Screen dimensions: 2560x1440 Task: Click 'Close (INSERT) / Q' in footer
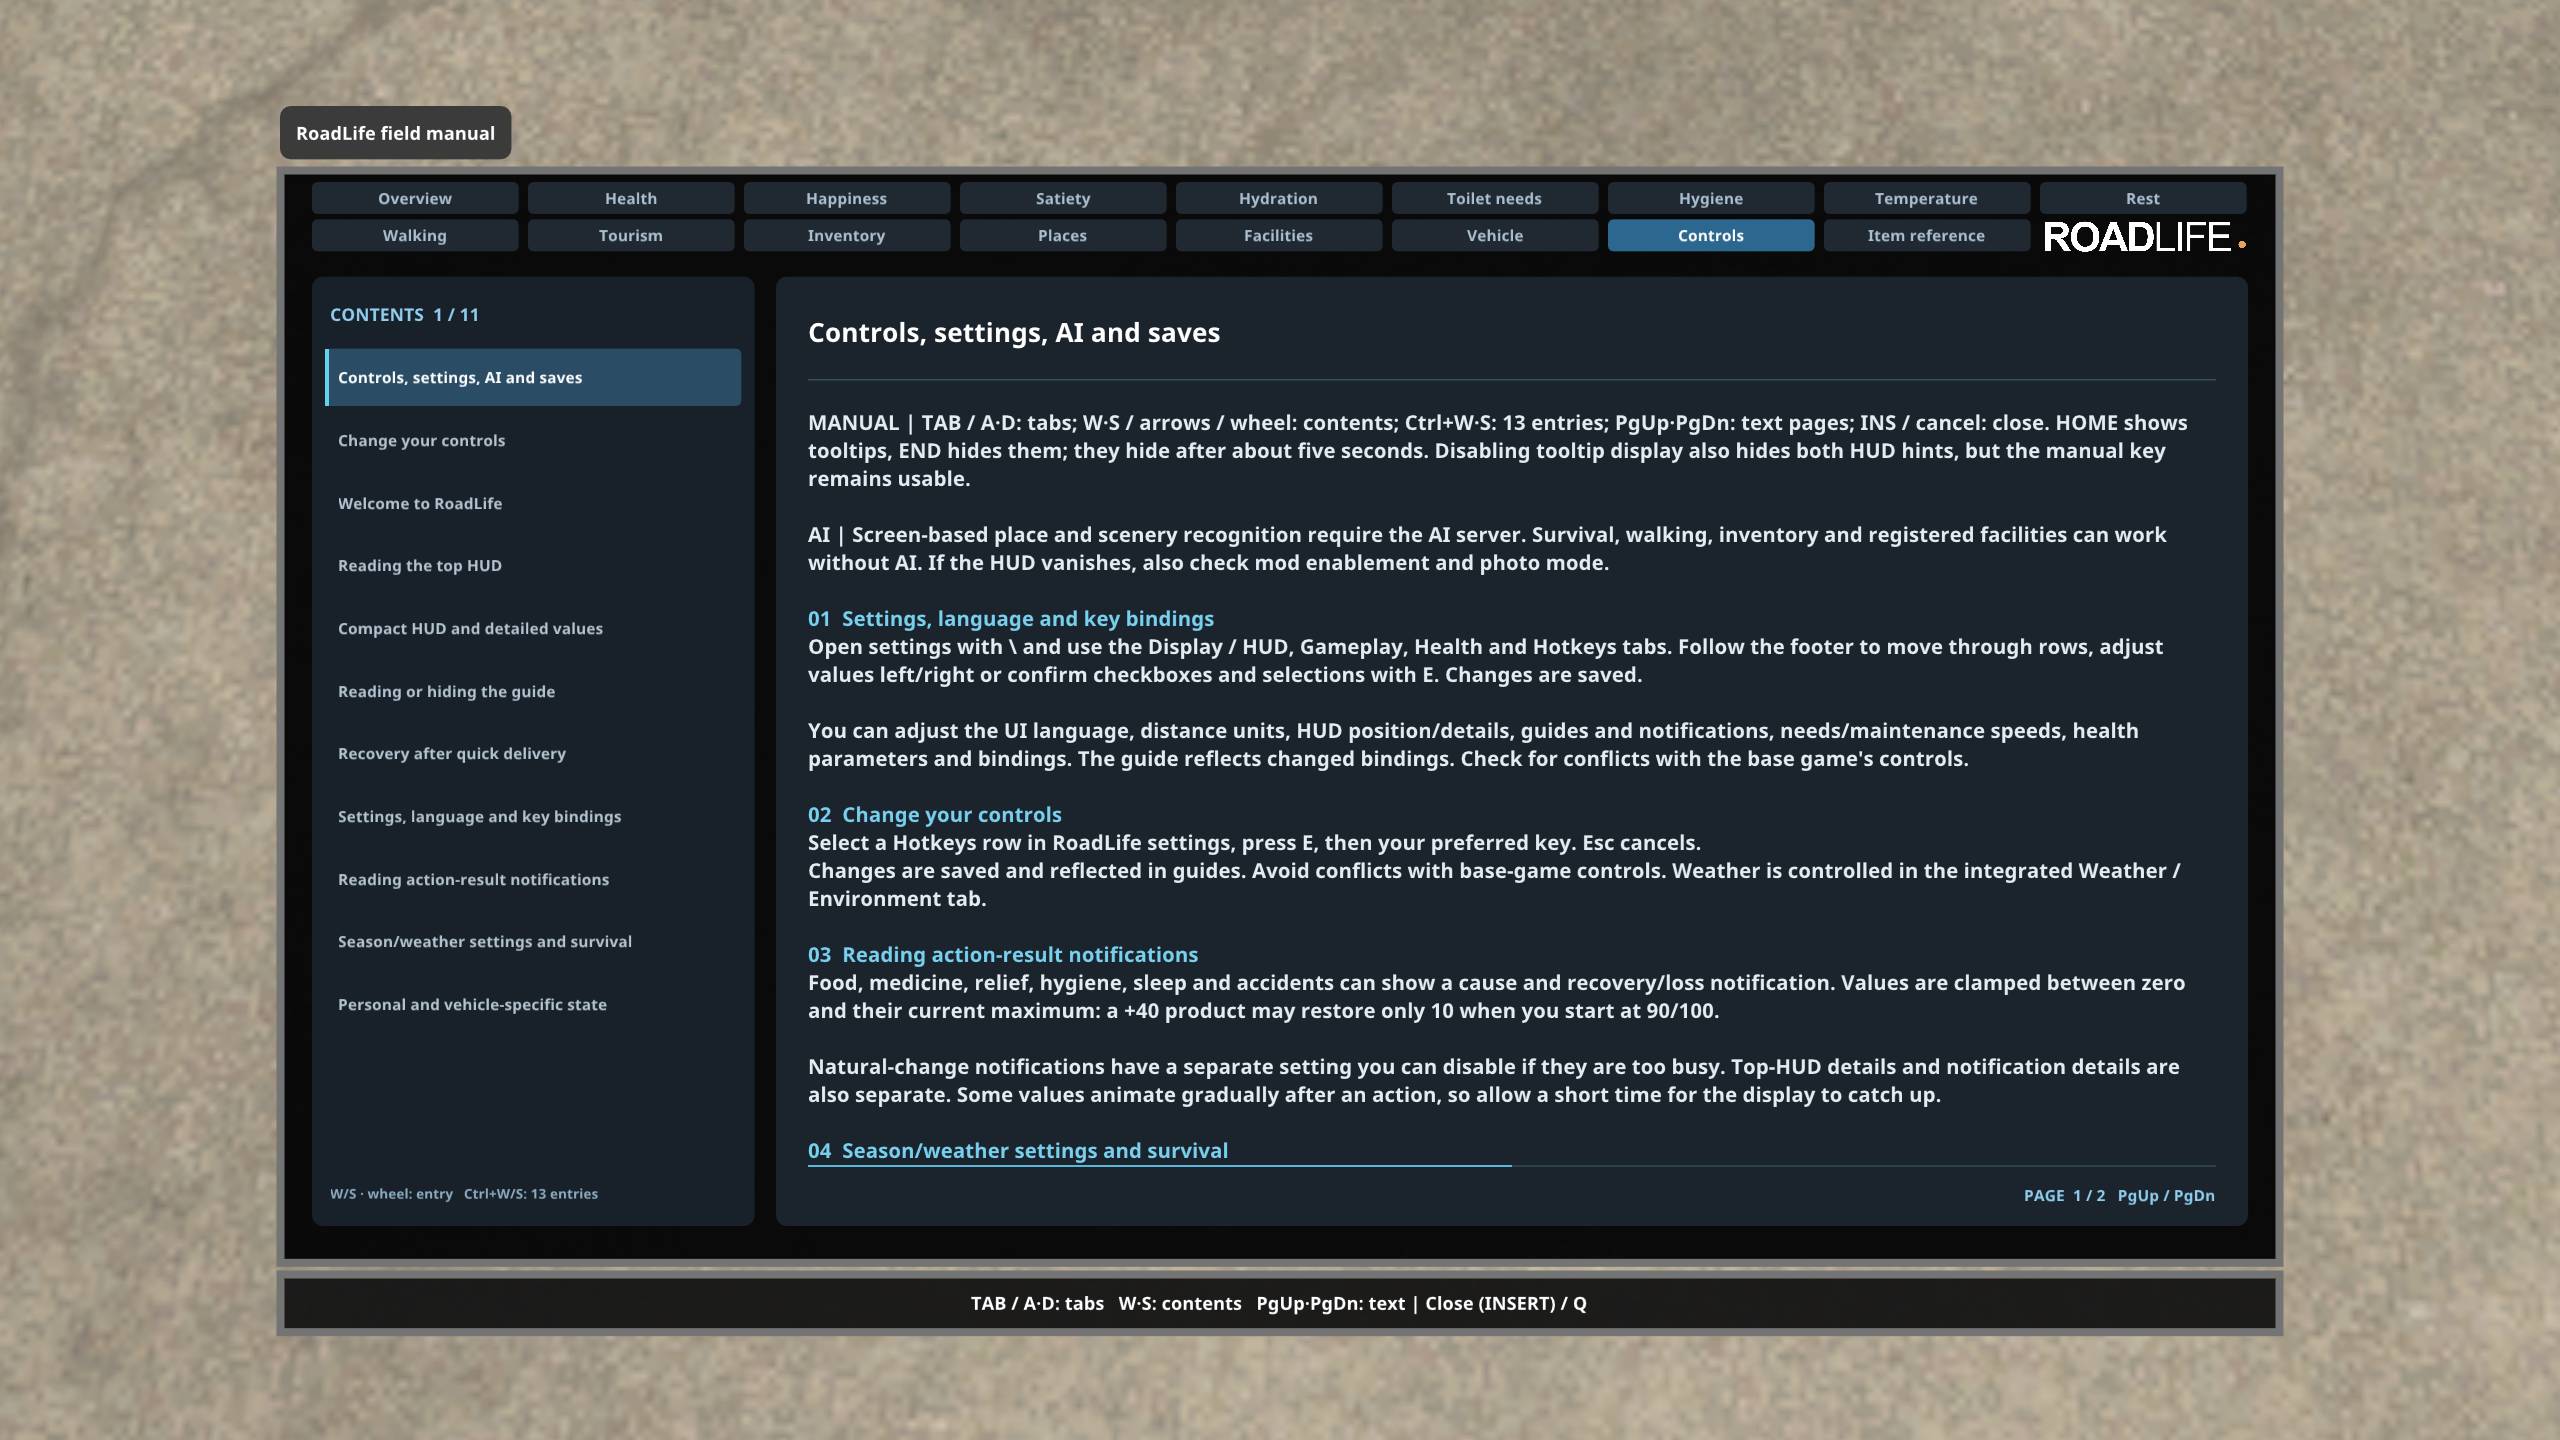click(x=1506, y=1303)
